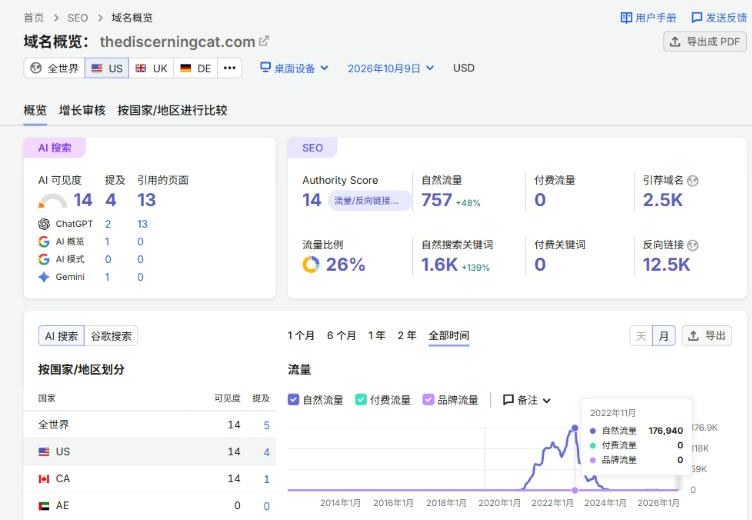Click the notes comment icon above chart

coord(508,400)
